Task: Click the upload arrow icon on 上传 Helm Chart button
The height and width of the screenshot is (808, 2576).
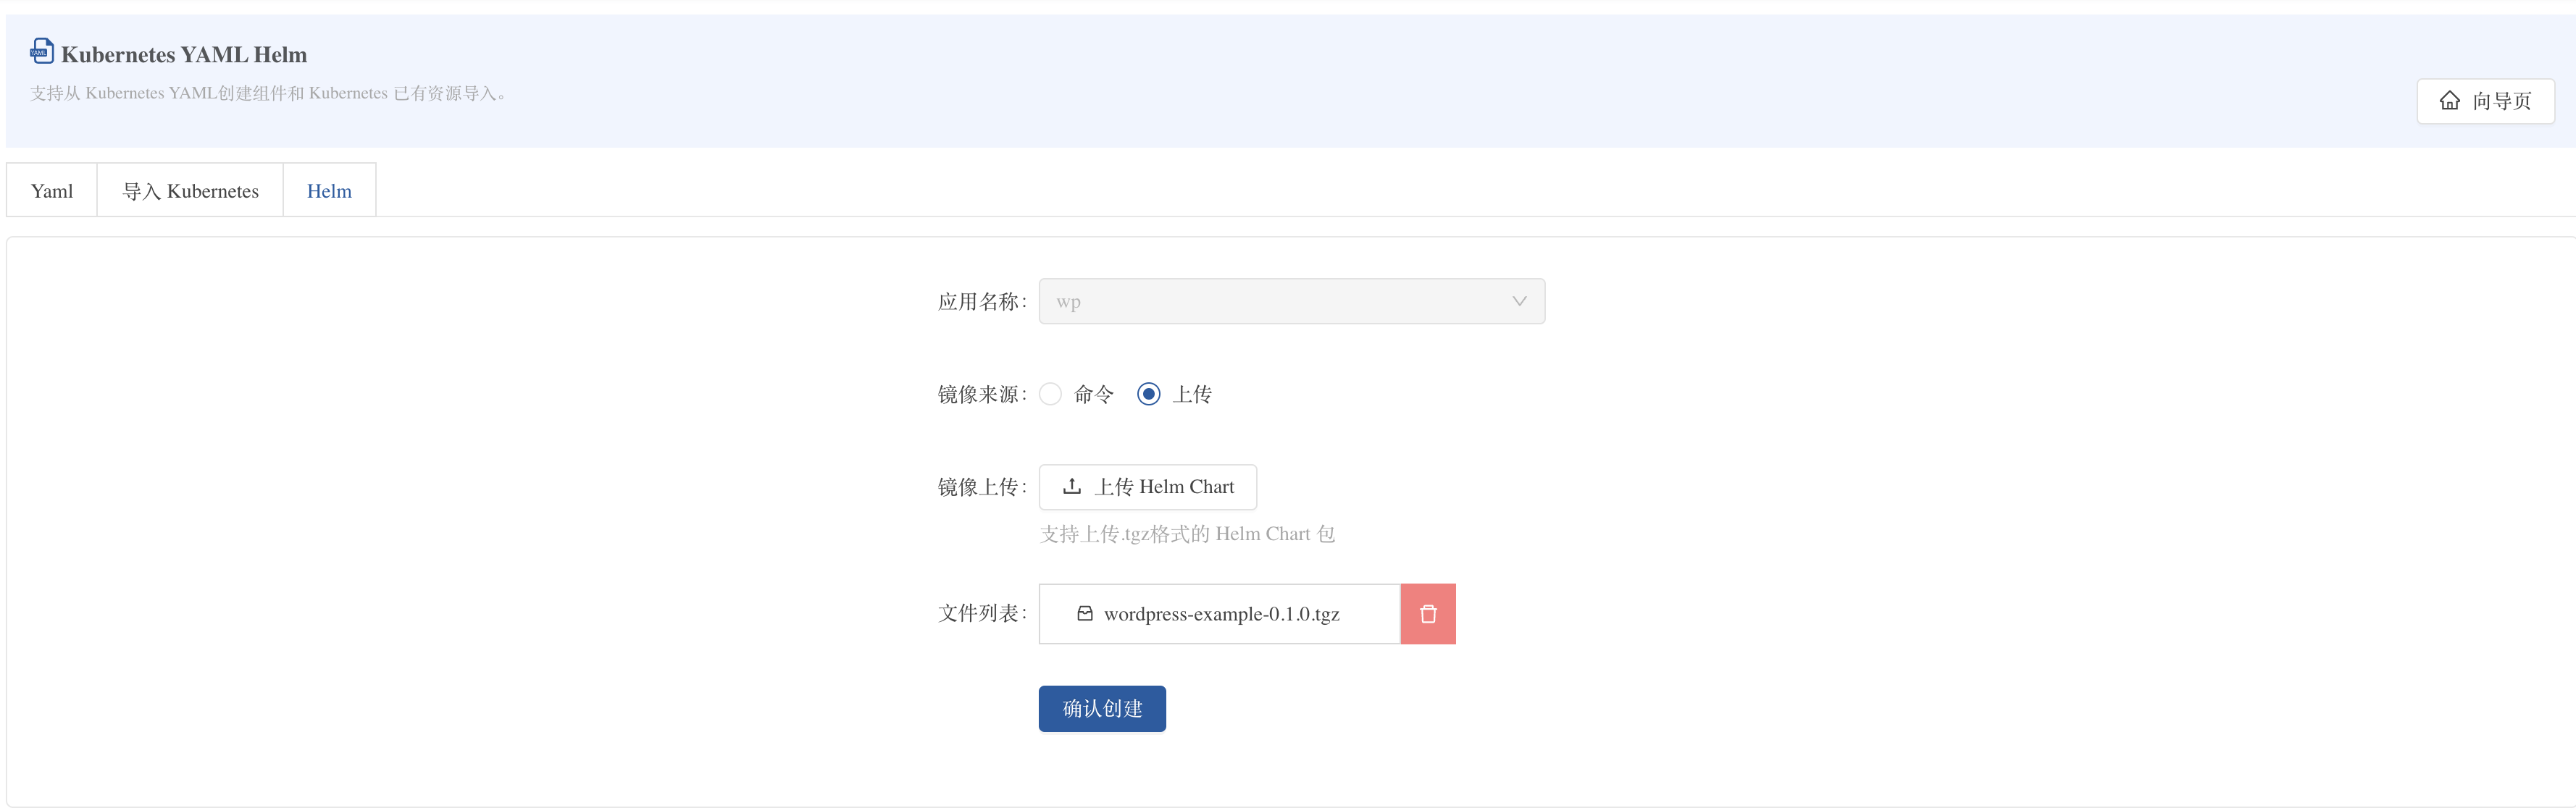Action: [1071, 487]
